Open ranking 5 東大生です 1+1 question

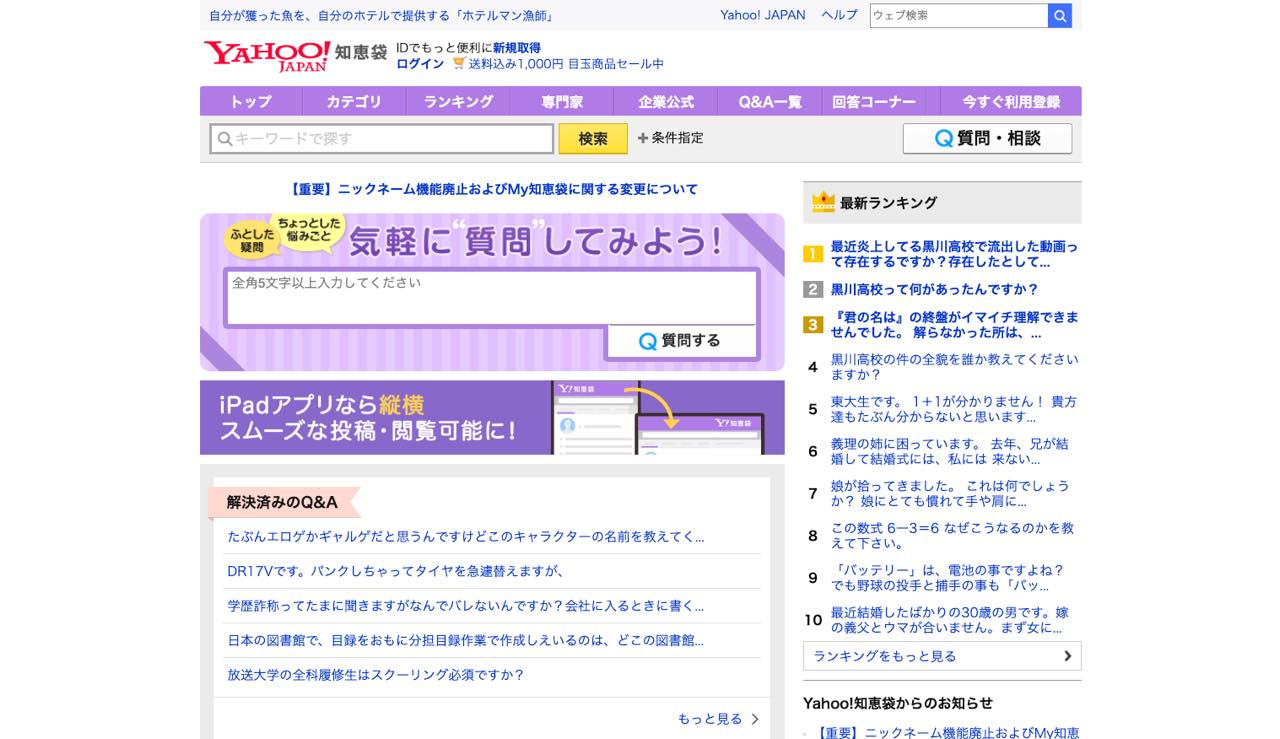[954, 409]
